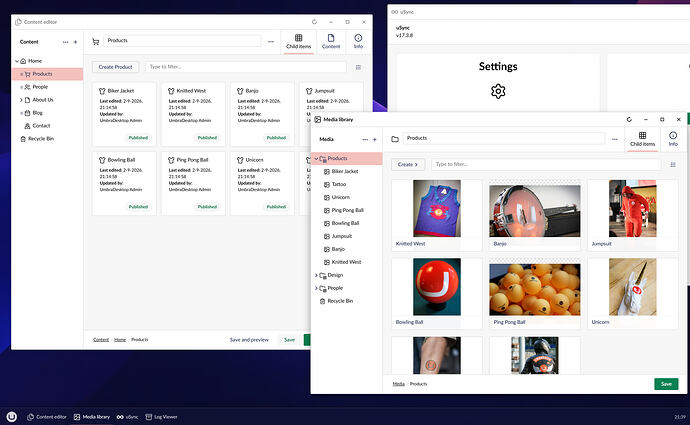Open Content tab in Content editor
690x425 pixels.
(331, 42)
